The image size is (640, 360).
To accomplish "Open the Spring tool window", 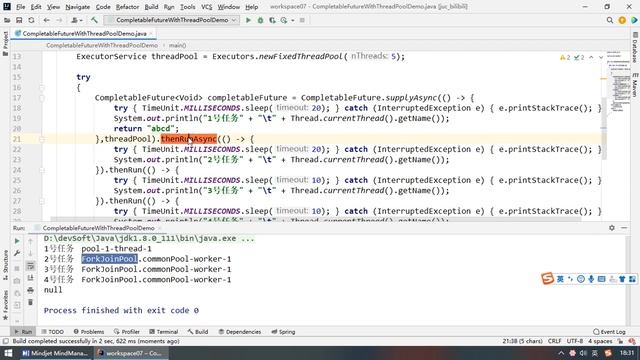I will [283, 332].
